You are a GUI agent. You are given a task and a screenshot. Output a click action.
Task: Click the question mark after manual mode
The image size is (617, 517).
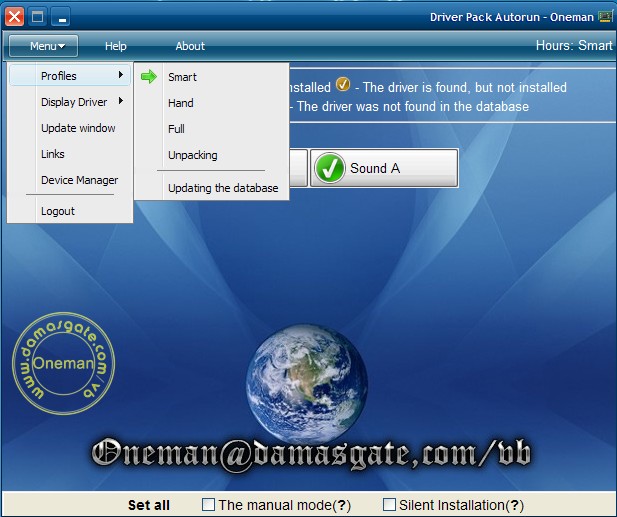tap(342, 505)
